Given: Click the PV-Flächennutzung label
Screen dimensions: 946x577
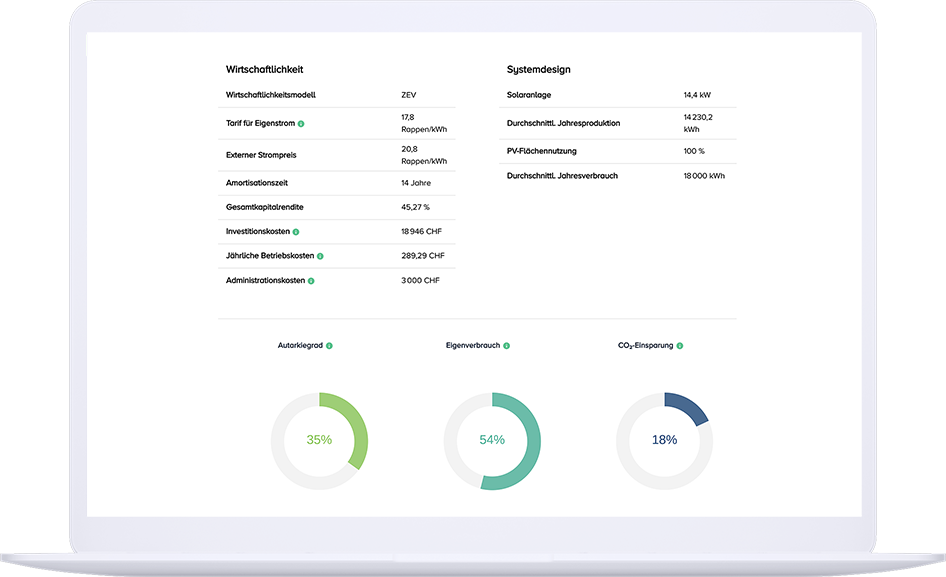Looking at the screenshot, I should pyautogui.click(x=541, y=151).
